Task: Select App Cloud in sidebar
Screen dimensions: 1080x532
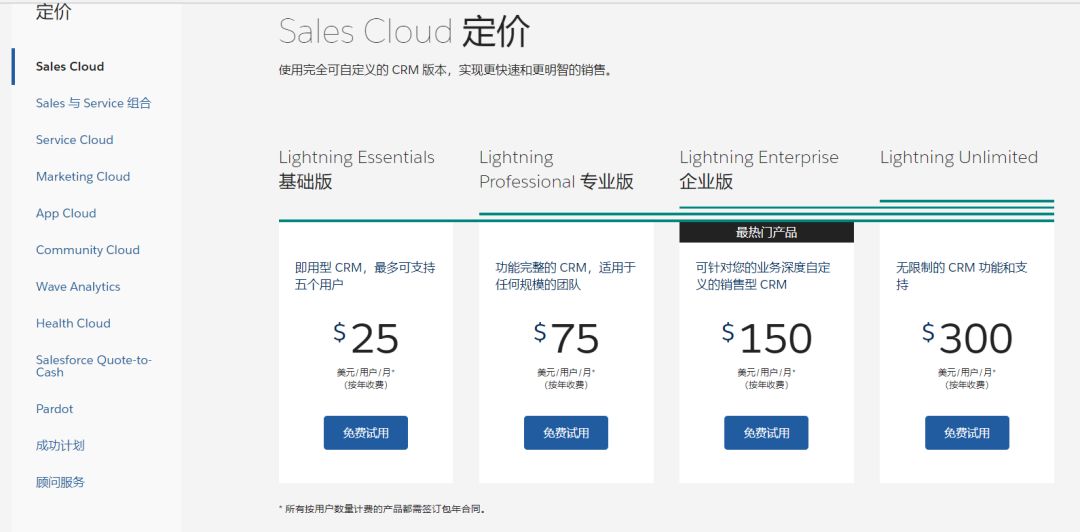Action: (66, 213)
